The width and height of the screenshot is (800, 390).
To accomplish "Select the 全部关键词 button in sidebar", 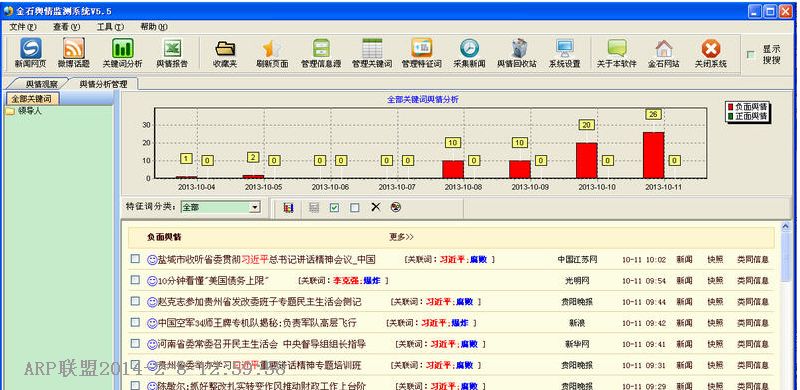I will (x=32, y=98).
